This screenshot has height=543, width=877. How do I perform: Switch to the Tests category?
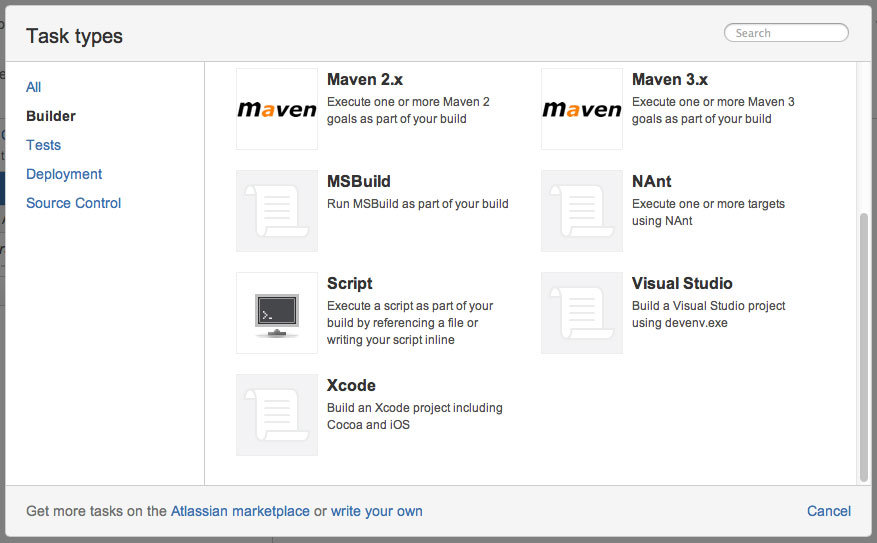pos(44,145)
